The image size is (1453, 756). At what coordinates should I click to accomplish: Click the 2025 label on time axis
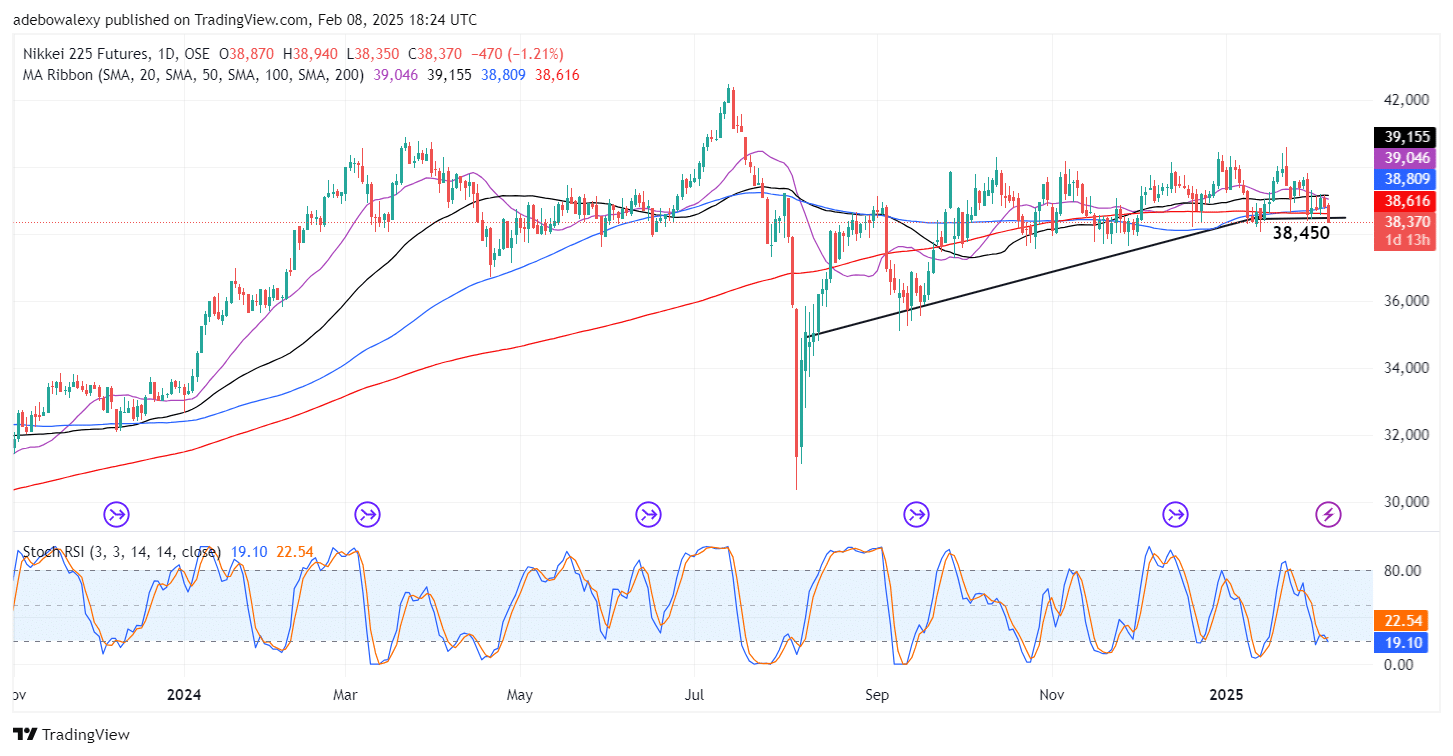1225,693
